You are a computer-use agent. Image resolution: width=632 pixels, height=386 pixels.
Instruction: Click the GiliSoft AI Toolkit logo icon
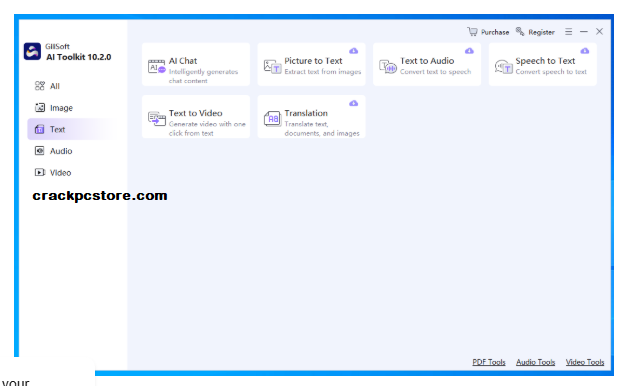(x=32, y=52)
